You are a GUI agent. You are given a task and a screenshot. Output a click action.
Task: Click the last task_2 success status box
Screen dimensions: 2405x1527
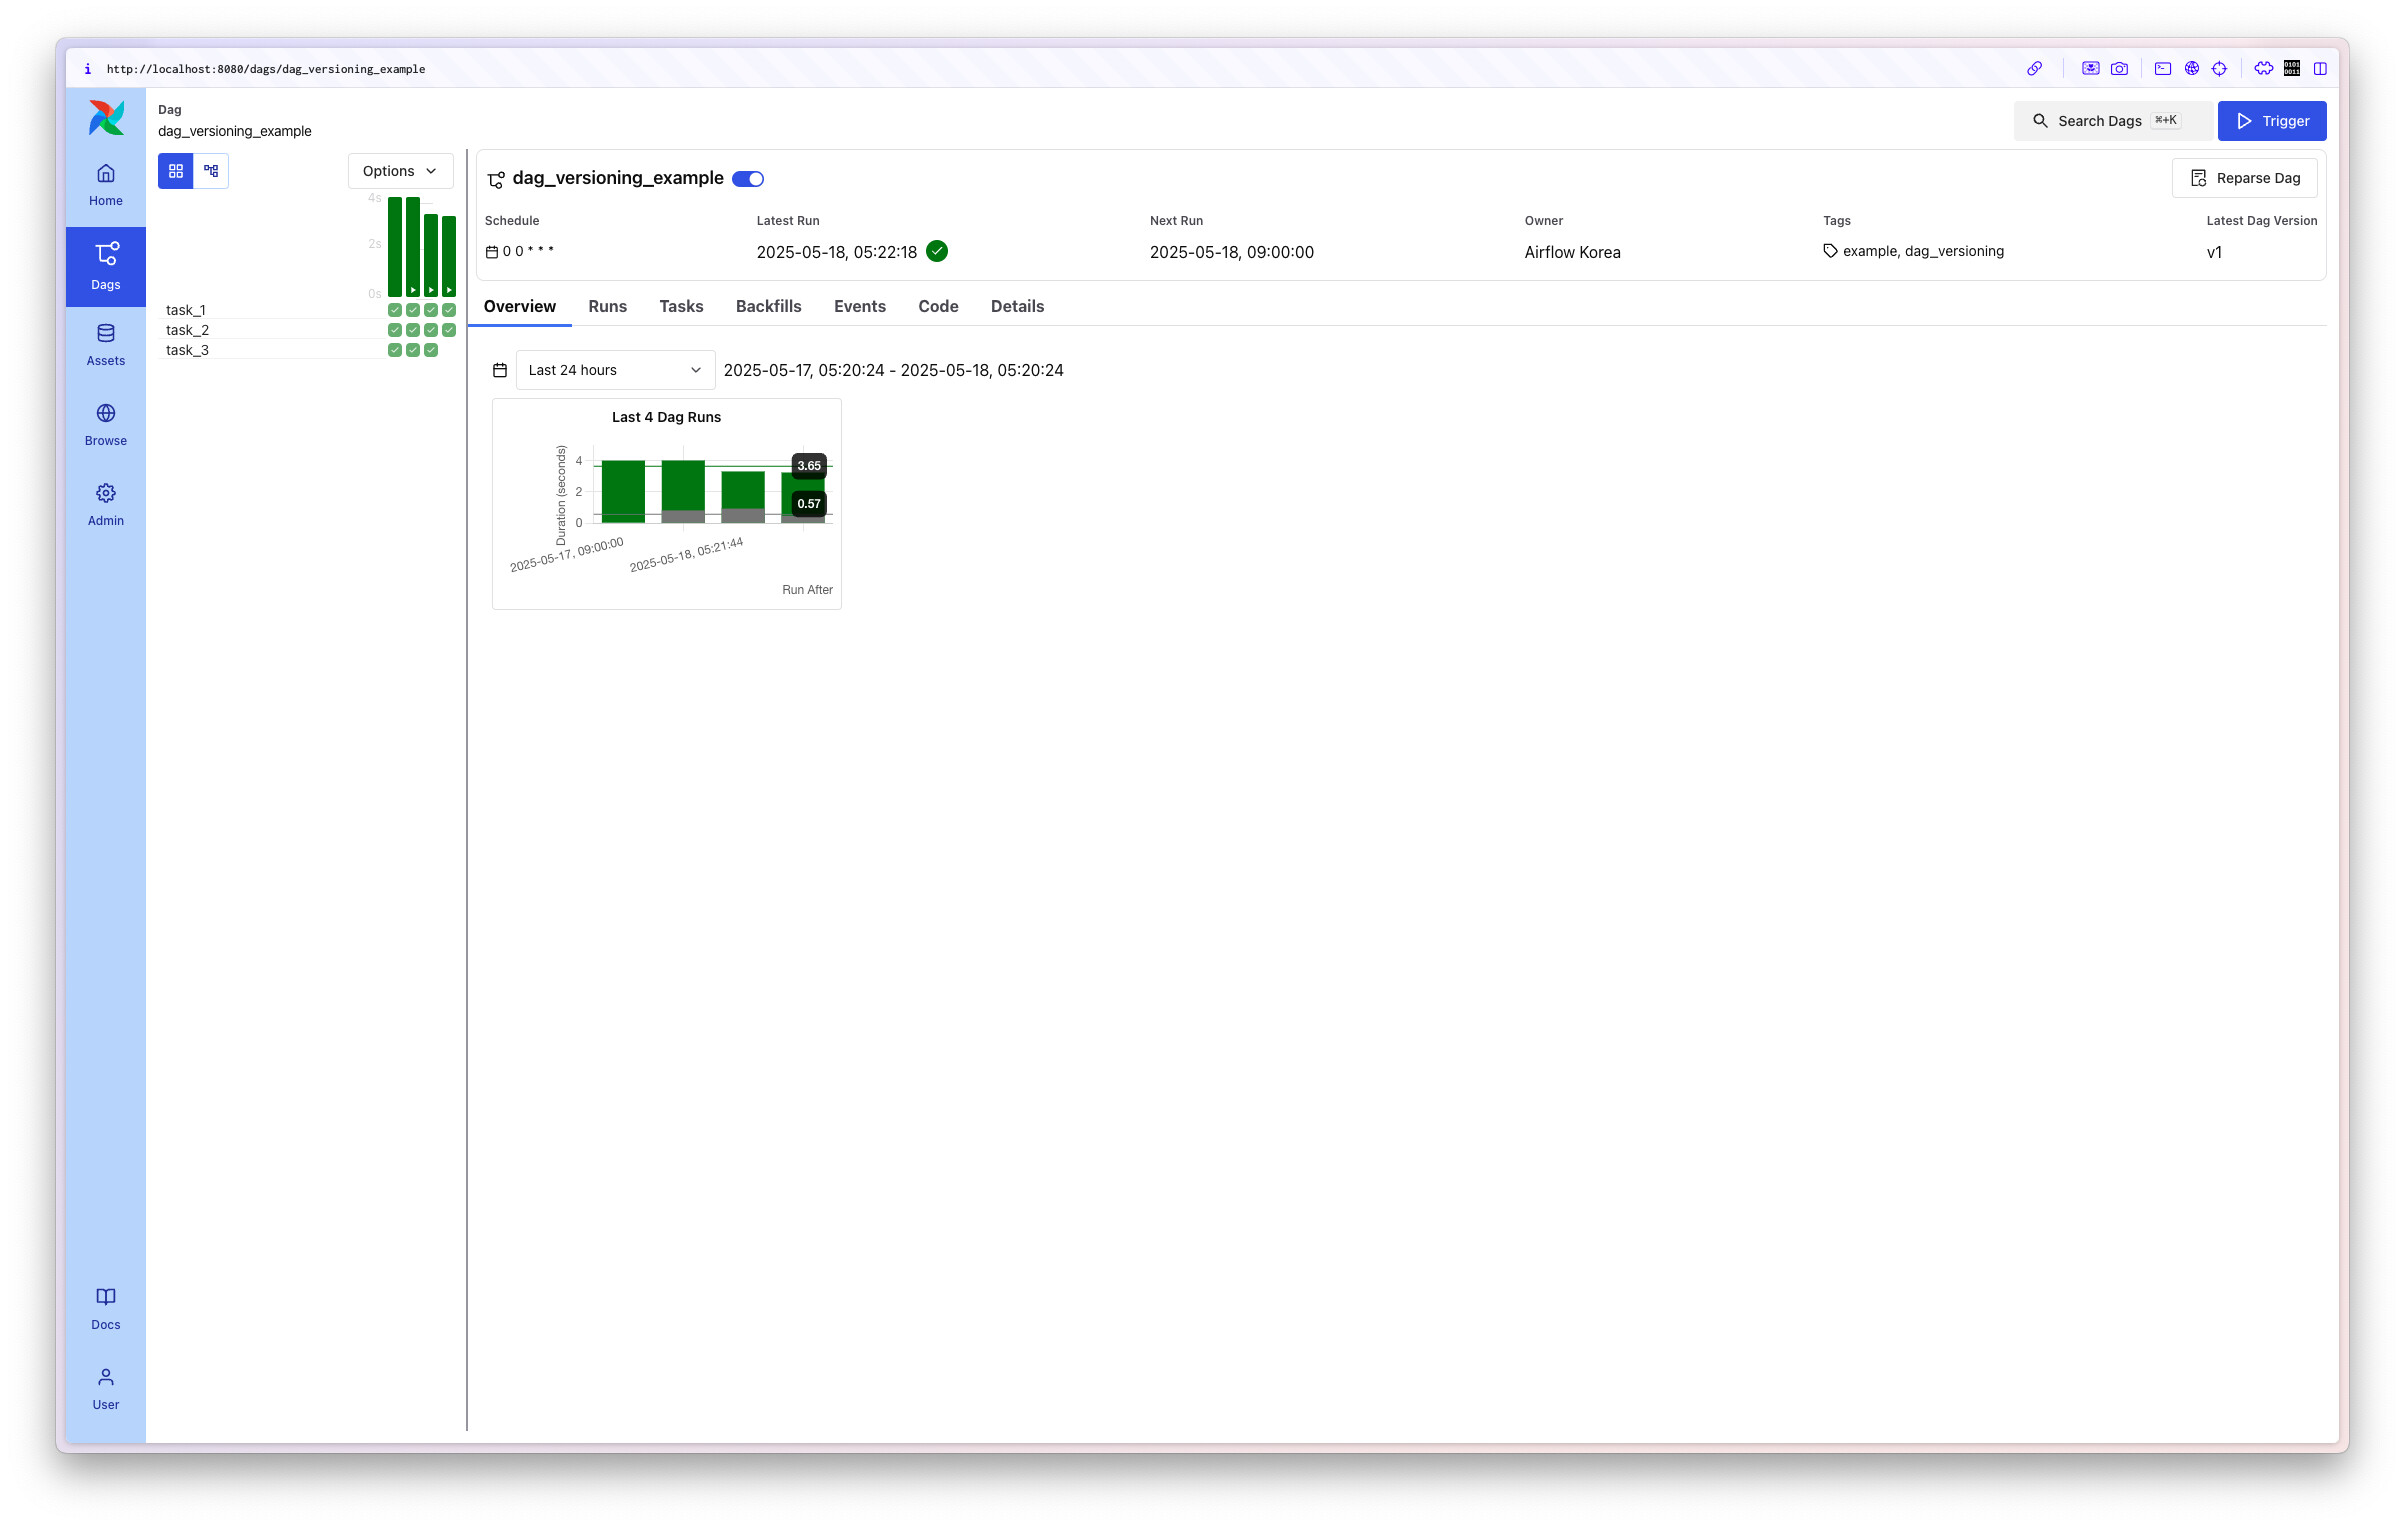click(x=449, y=330)
